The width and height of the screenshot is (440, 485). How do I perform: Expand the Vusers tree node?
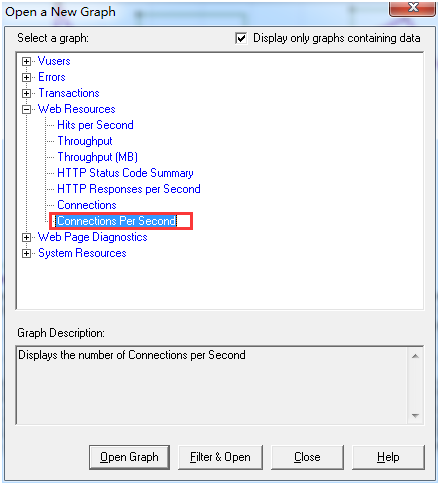(x=26, y=61)
